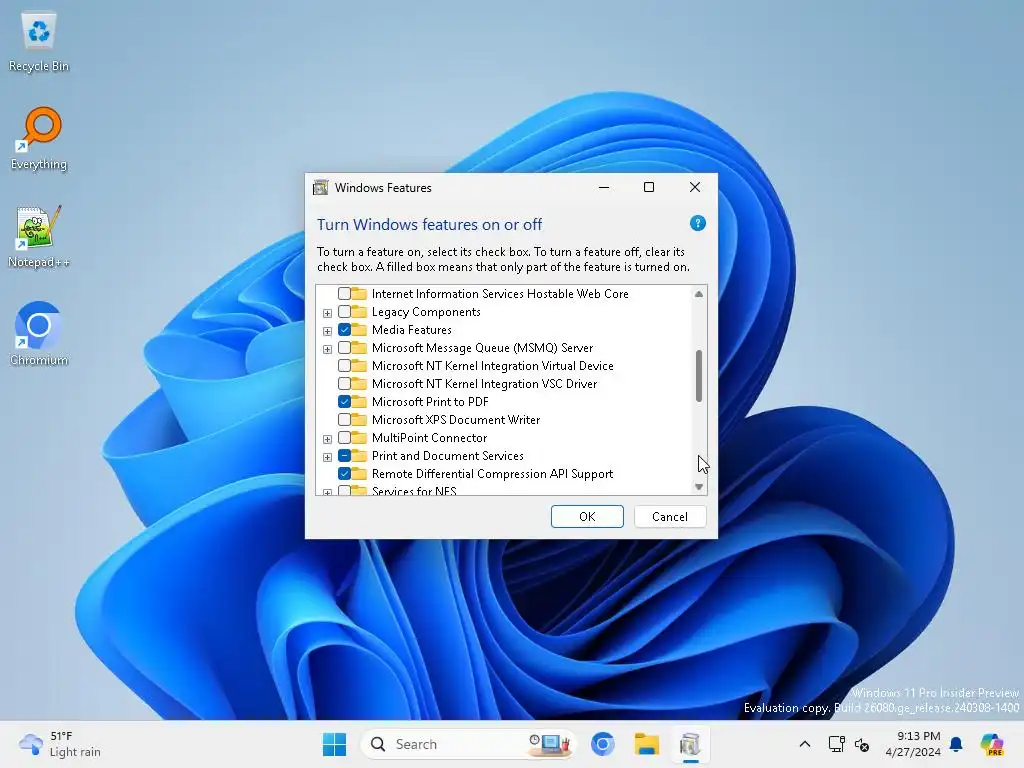The height and width of the screenshot is (768, 1024).
Task: Enable Internet Information Services Hostable Web Core checkbox
Action: click(344, 294)
